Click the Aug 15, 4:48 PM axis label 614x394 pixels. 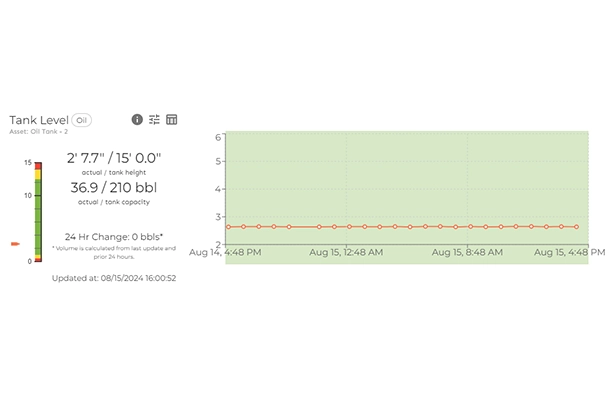pos(570,253)
